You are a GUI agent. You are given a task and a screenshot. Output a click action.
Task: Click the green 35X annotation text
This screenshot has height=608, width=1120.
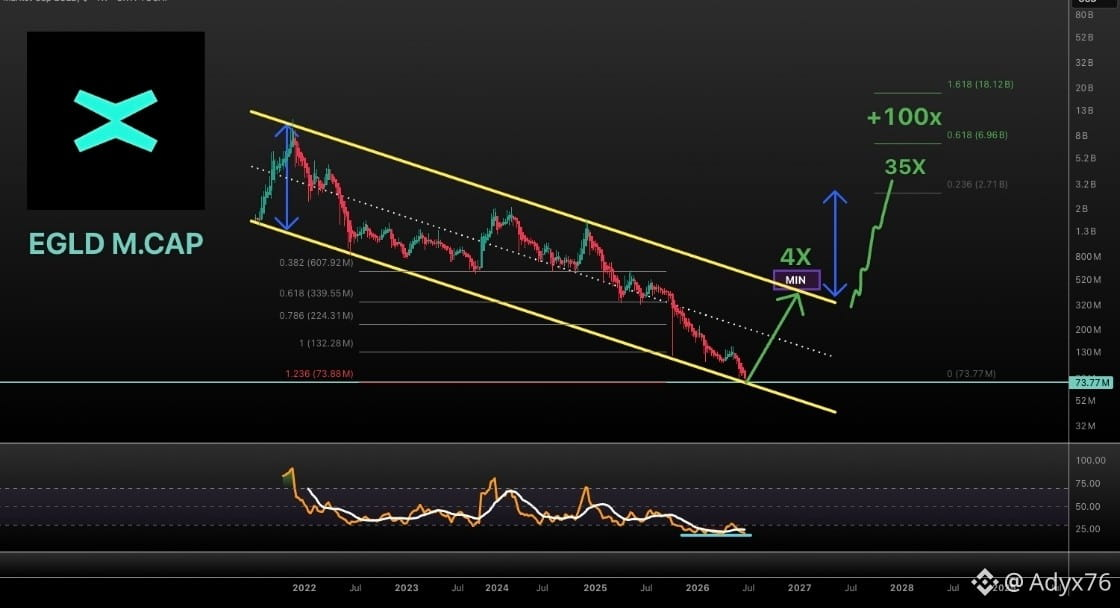click(x=905, y=166)
